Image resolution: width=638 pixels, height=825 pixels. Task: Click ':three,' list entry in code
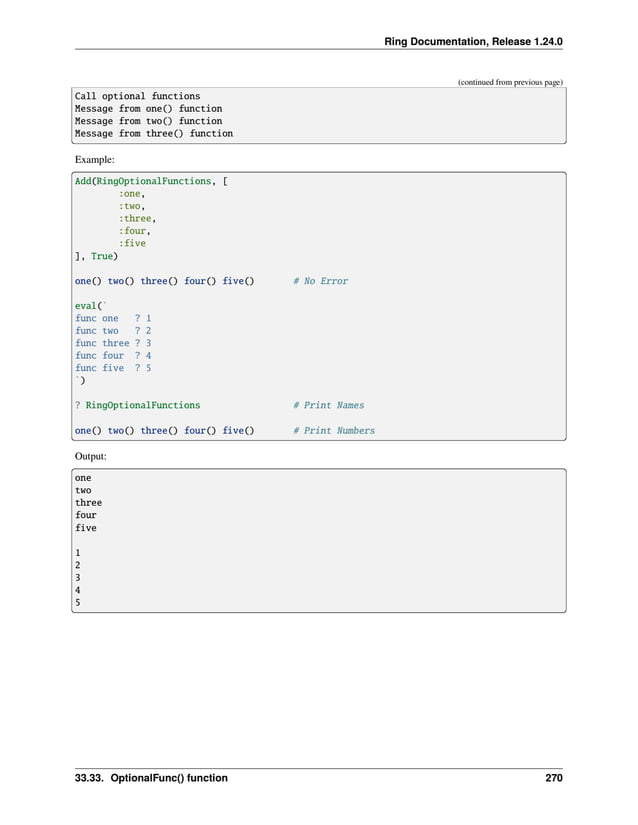point(137,218)
